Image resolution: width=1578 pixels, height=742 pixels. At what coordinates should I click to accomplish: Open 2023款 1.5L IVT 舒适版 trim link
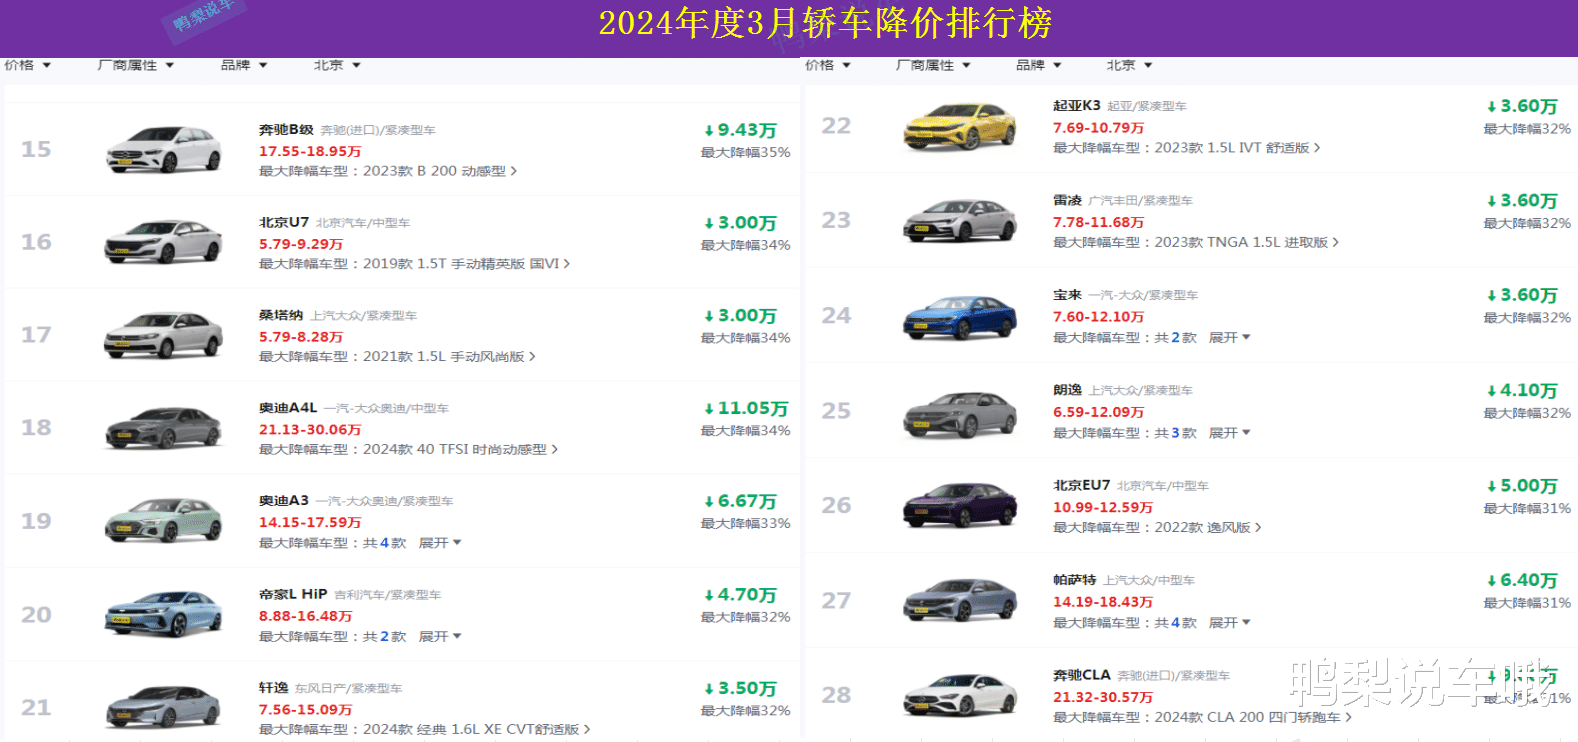(1237, 148)
